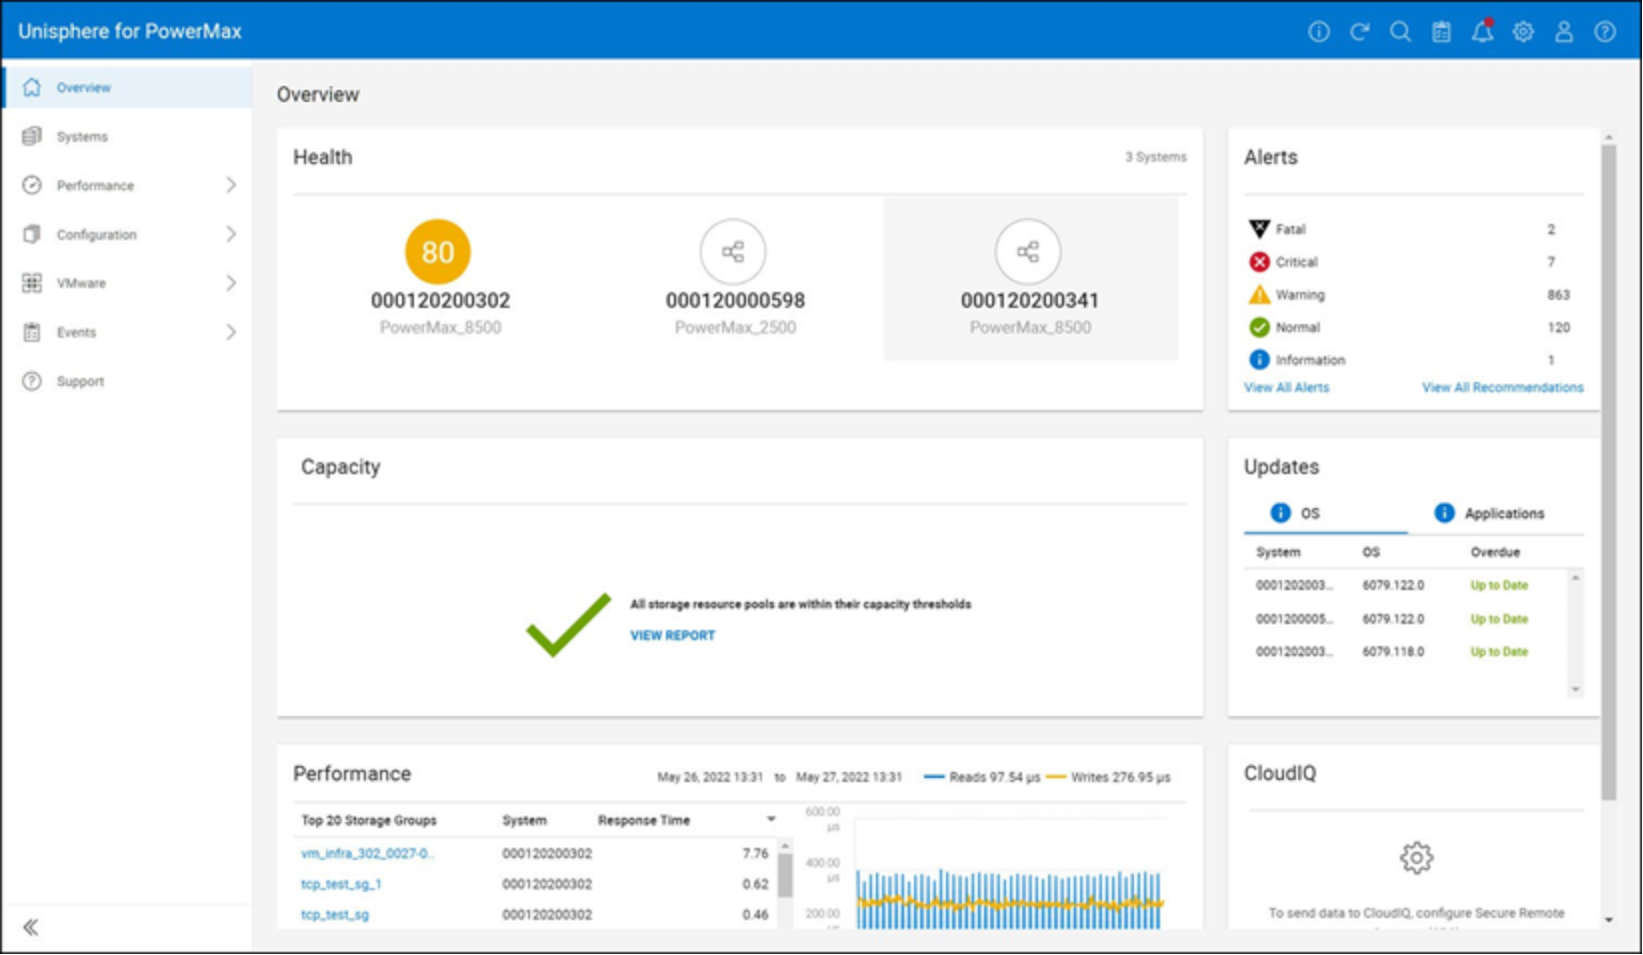Image resolution: width=1643 pixels, height=955 pixels.
Task: Click share icon above 000120000598
Action: (733, 252)
